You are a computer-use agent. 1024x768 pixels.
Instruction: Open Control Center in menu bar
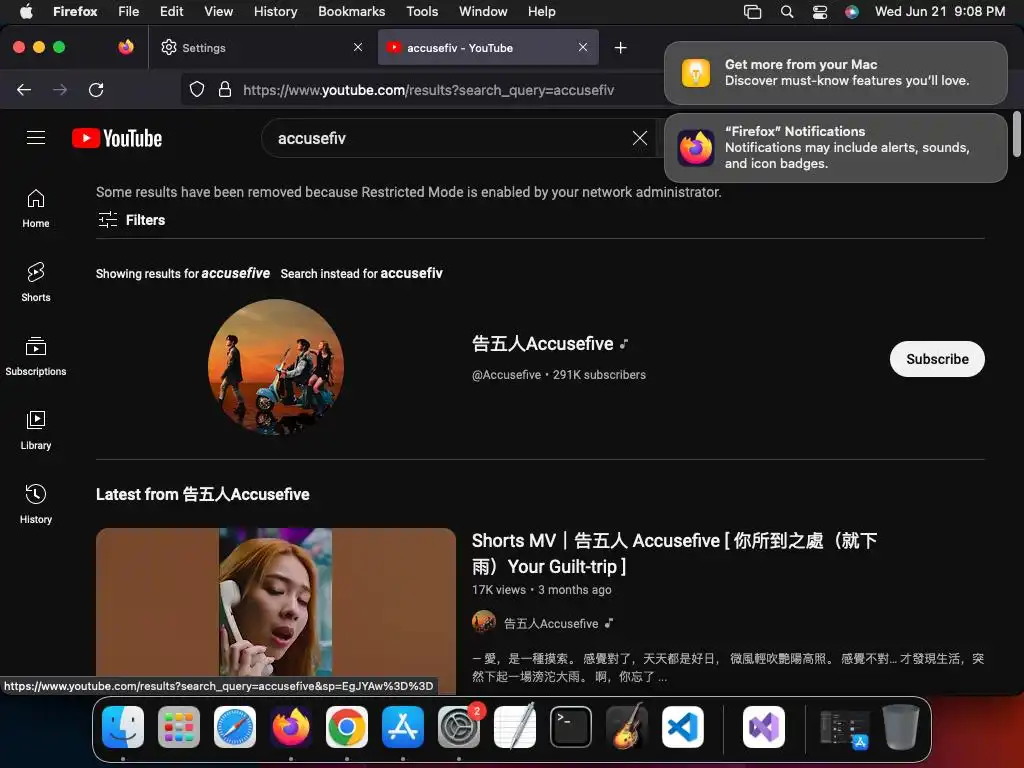[x=820, y=12]
